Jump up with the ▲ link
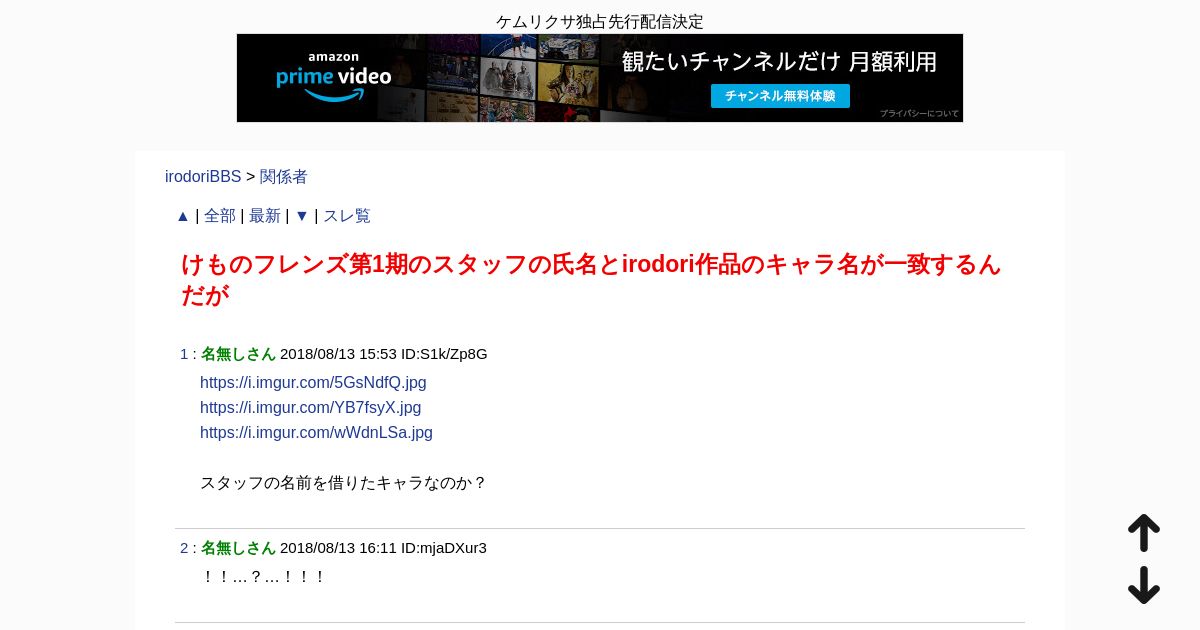Viewport: 1200px width, 630px height. pos(183,216)
